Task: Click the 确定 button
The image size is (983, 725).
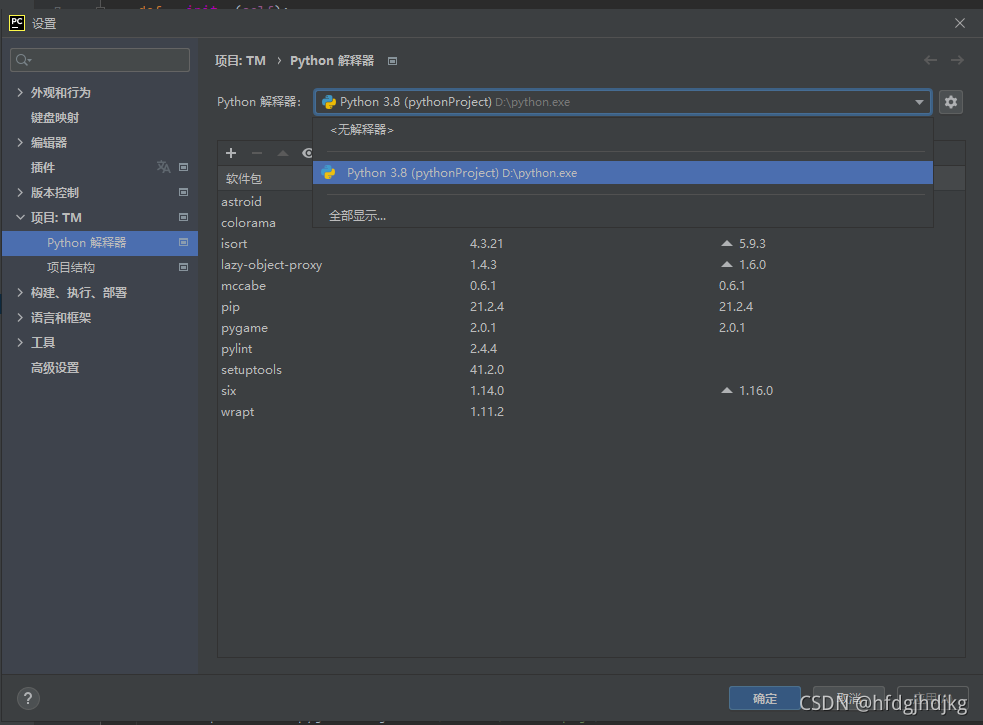Action: tap(764, 698)
